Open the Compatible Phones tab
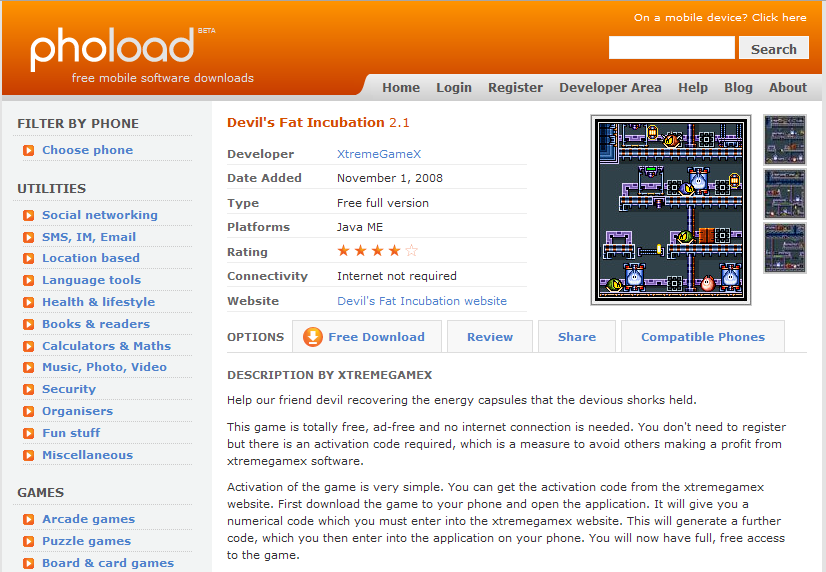826x572 pixels. pyautogui.click(x=703, y=337)
